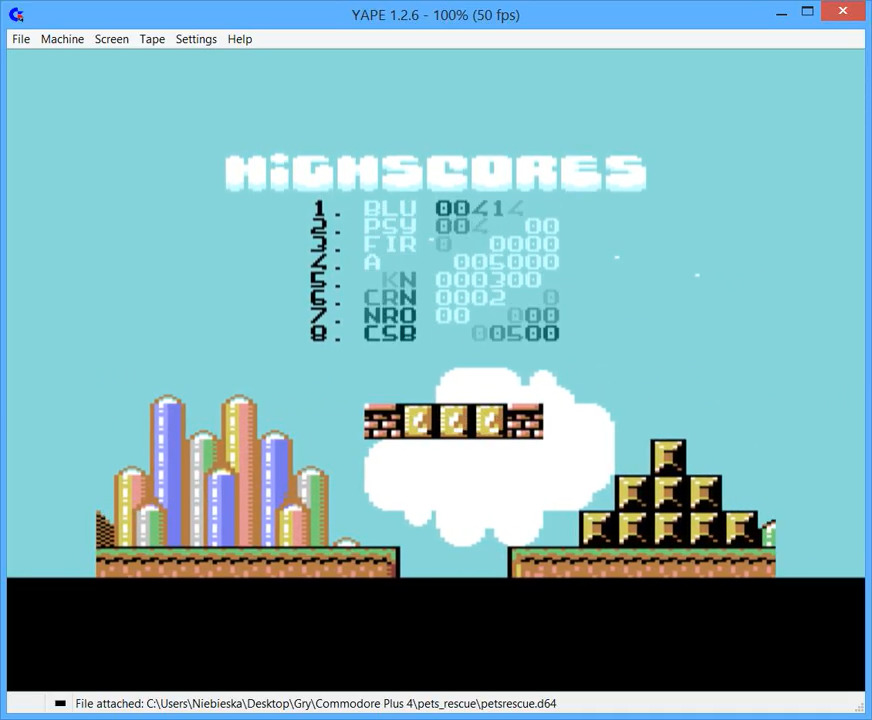The height and width of the screenshot is (720, 872).
Task: Select the FIR highscore name
Action: pos(390,244)
